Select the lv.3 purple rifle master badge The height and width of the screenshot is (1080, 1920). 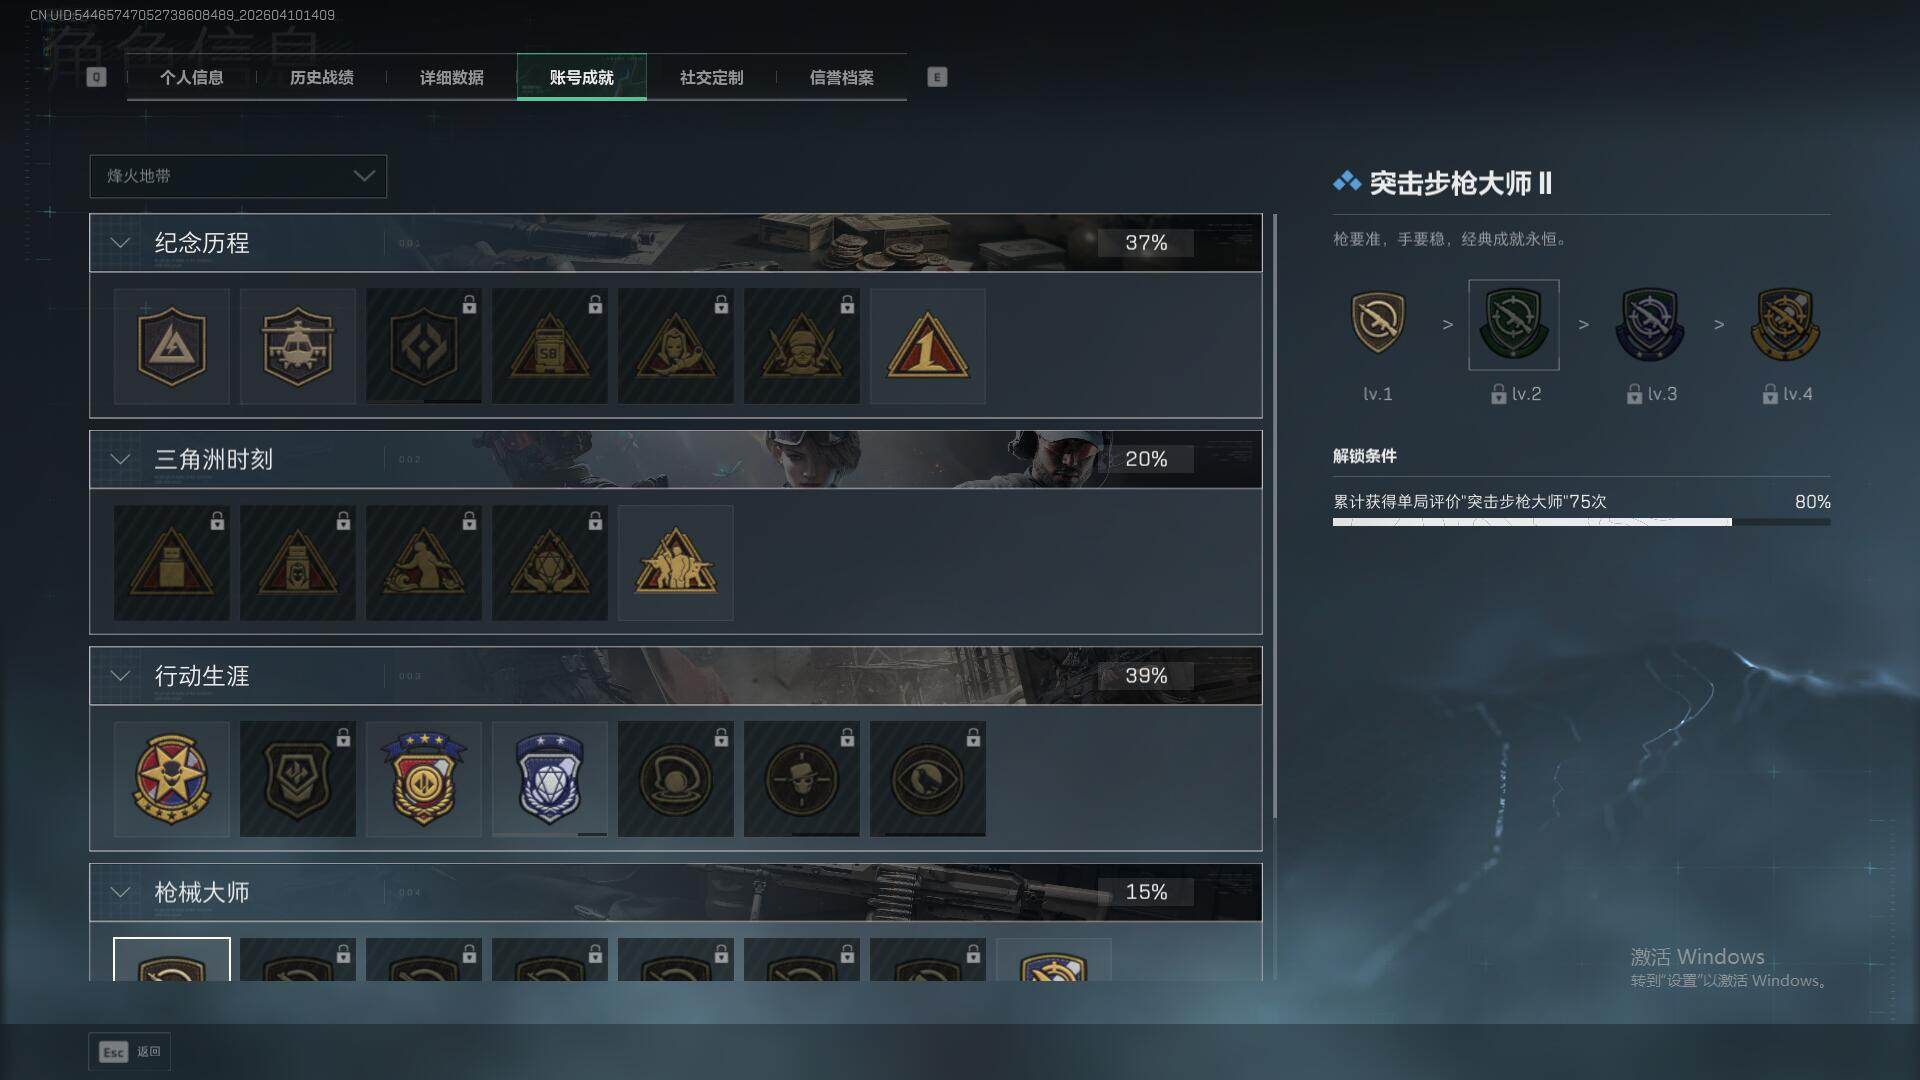[1649, 325]
